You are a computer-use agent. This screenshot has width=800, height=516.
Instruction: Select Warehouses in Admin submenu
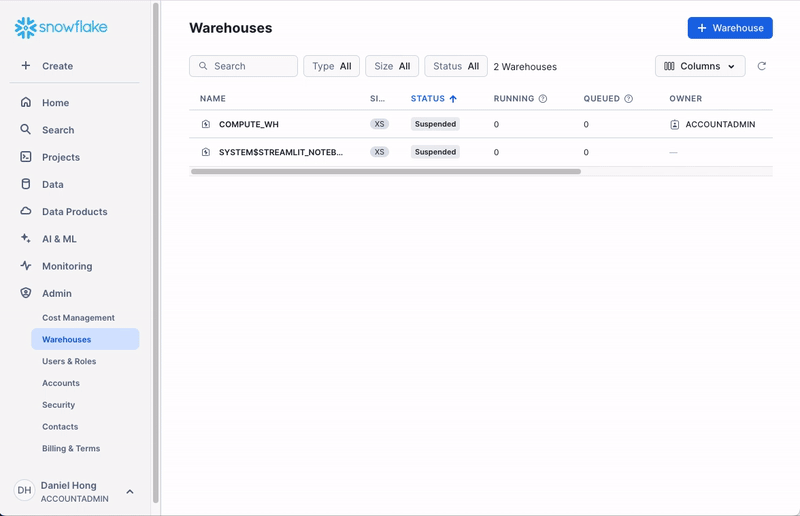click(x=85, y=339)
